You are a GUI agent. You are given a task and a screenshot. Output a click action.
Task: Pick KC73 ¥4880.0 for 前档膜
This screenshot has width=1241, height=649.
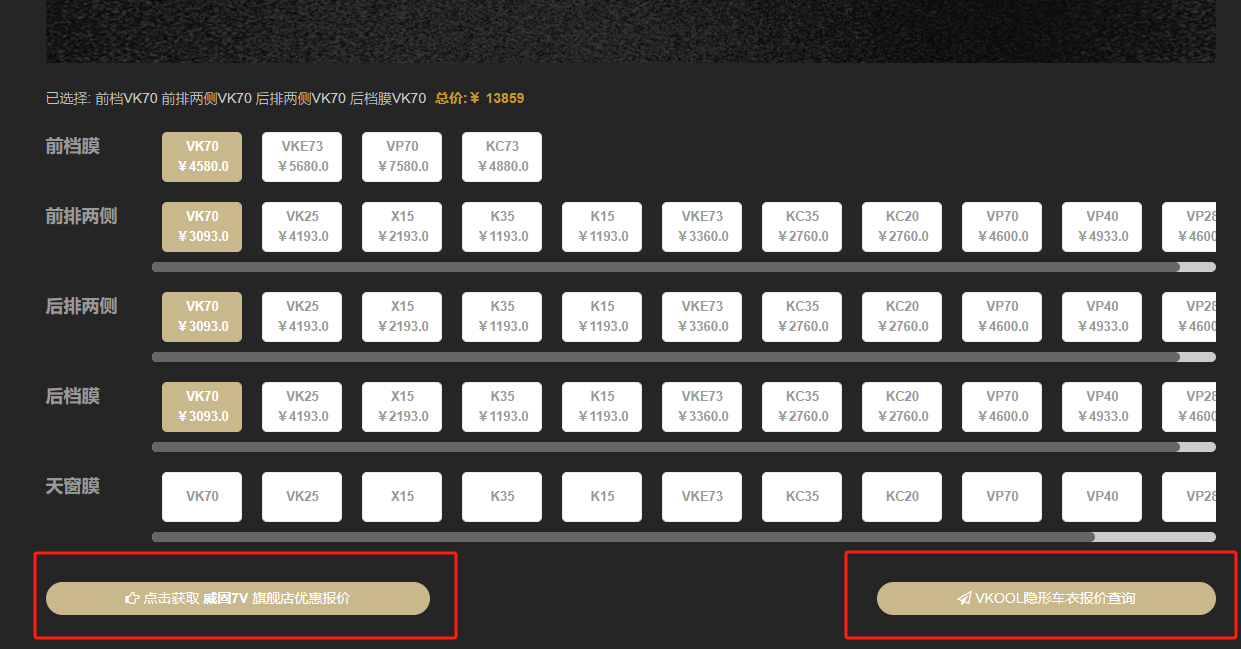pyautogui.click(x=502, y=157)
